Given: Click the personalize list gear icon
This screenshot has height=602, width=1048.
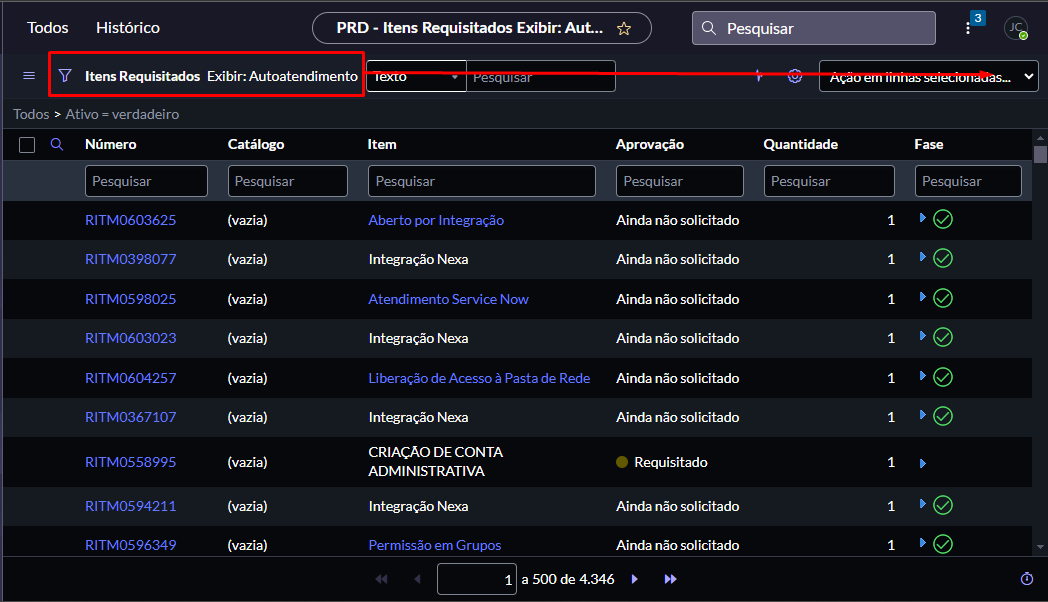Looking at the screenshot, I should click(794, 74).
